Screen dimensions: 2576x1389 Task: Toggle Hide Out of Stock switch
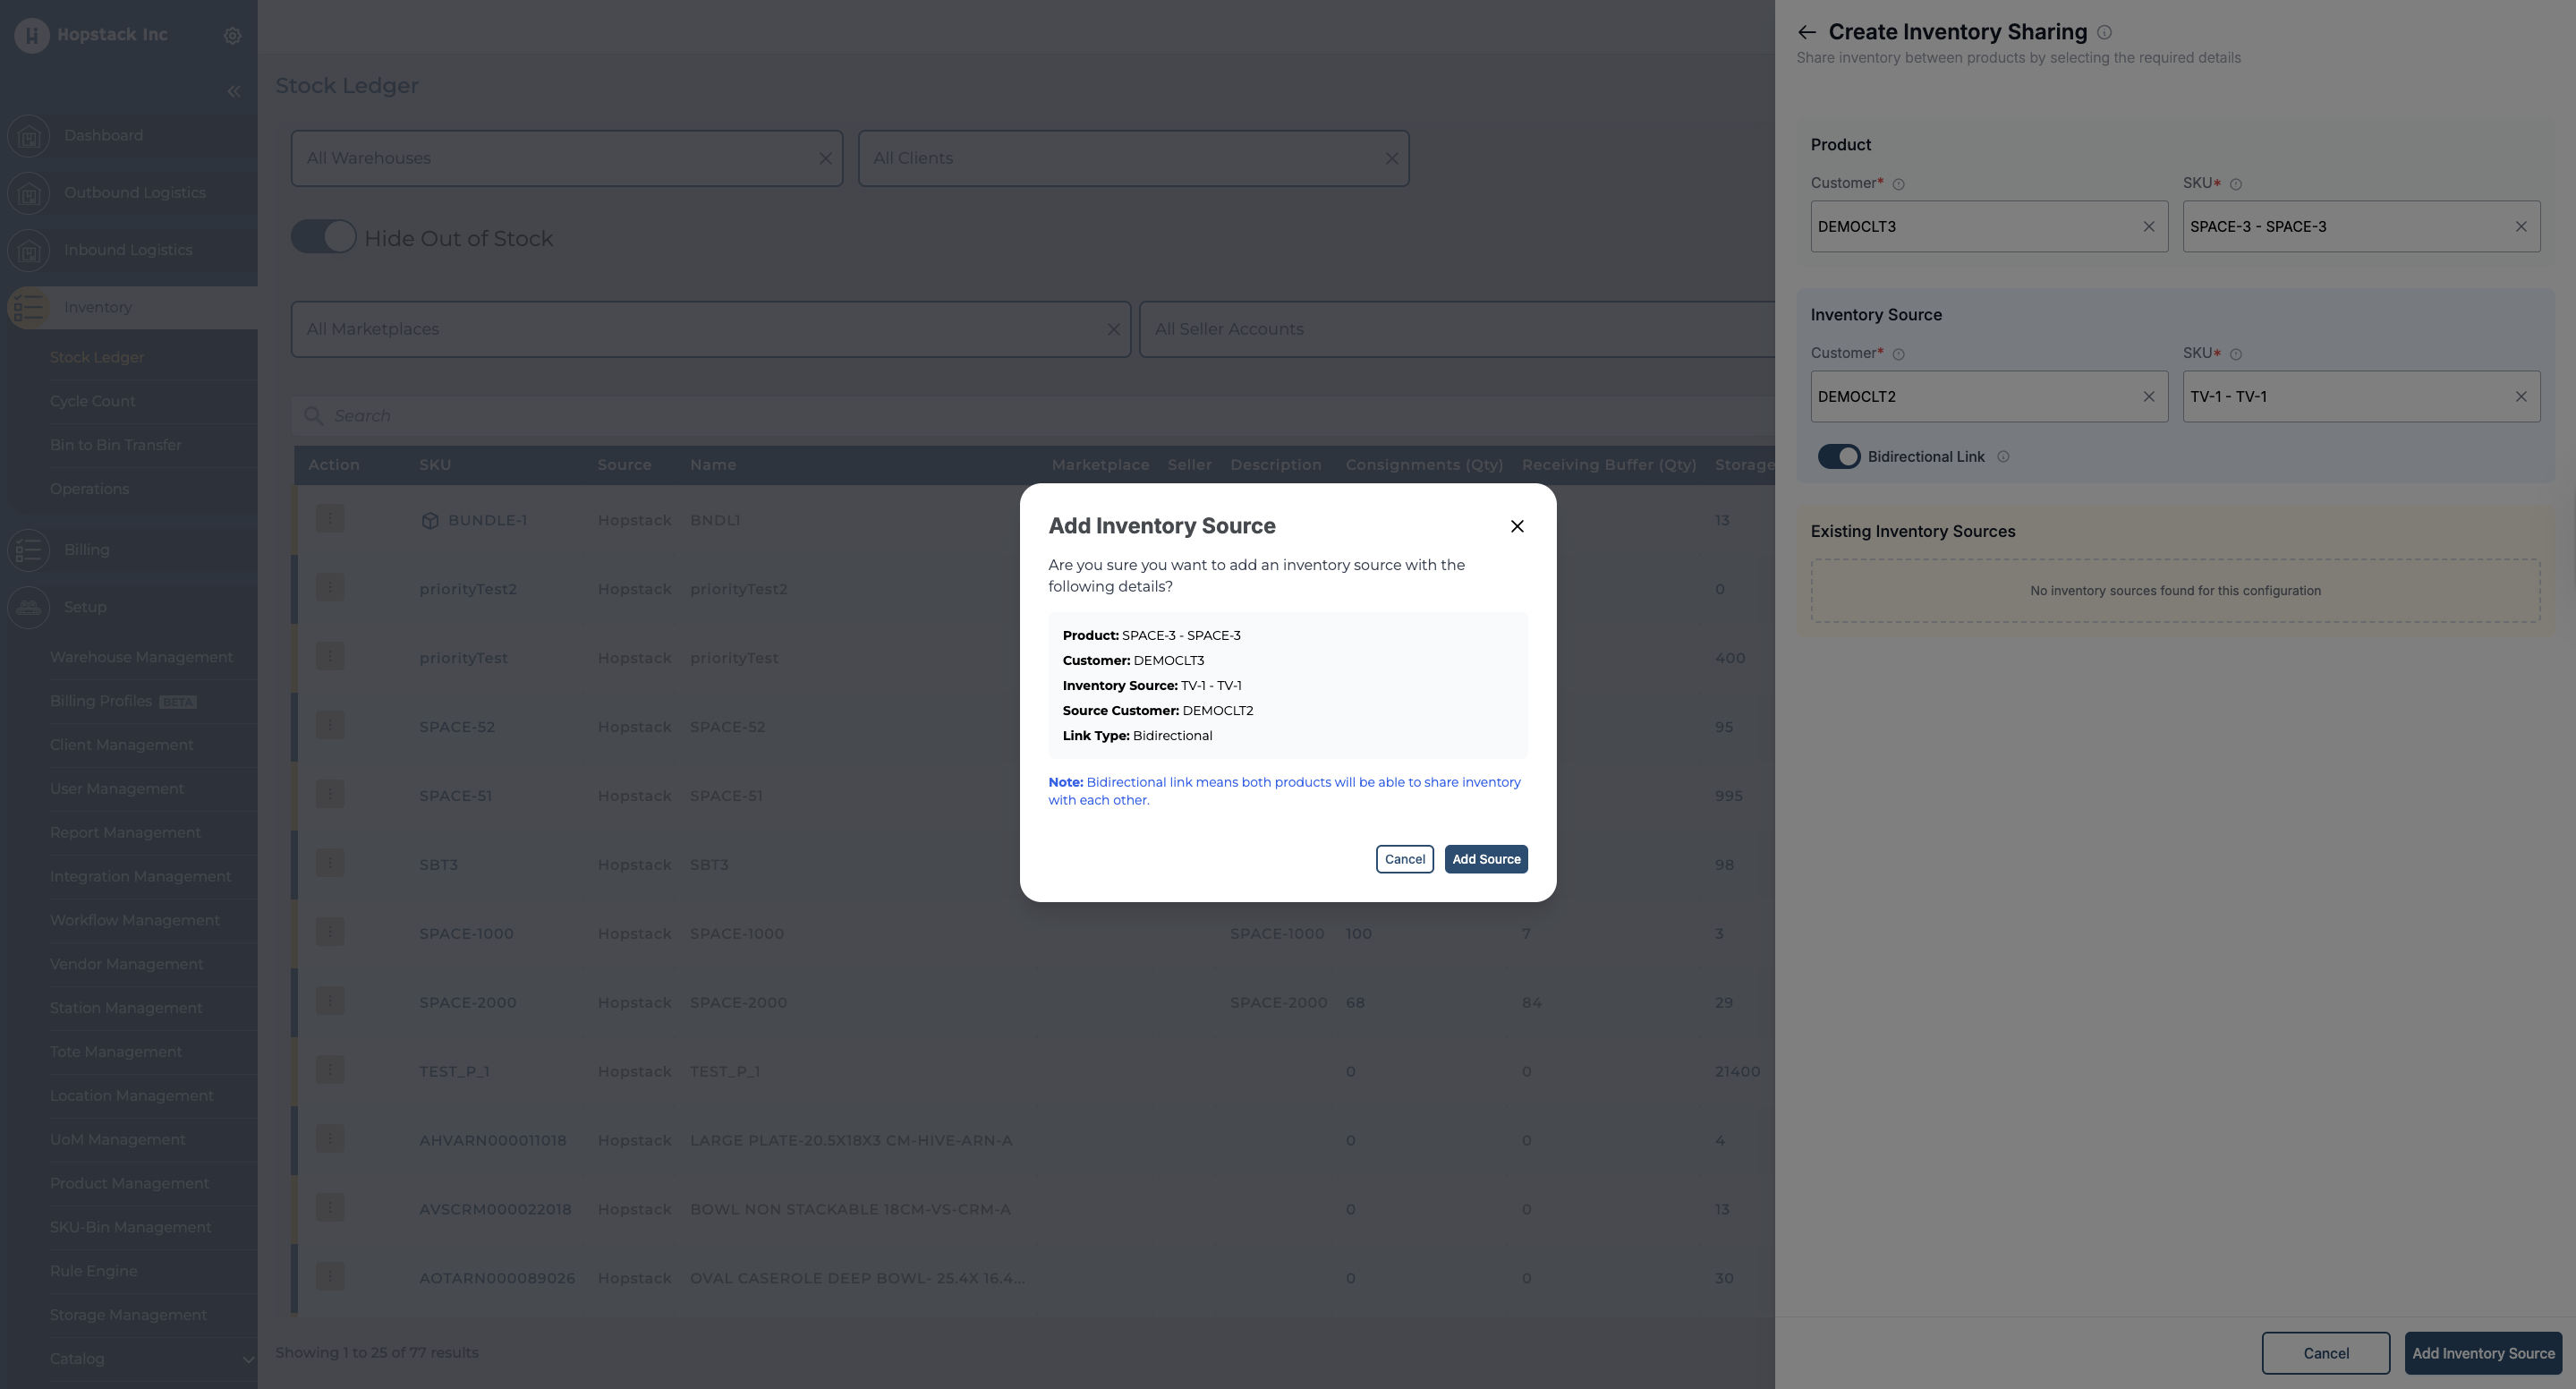(323, 237)
